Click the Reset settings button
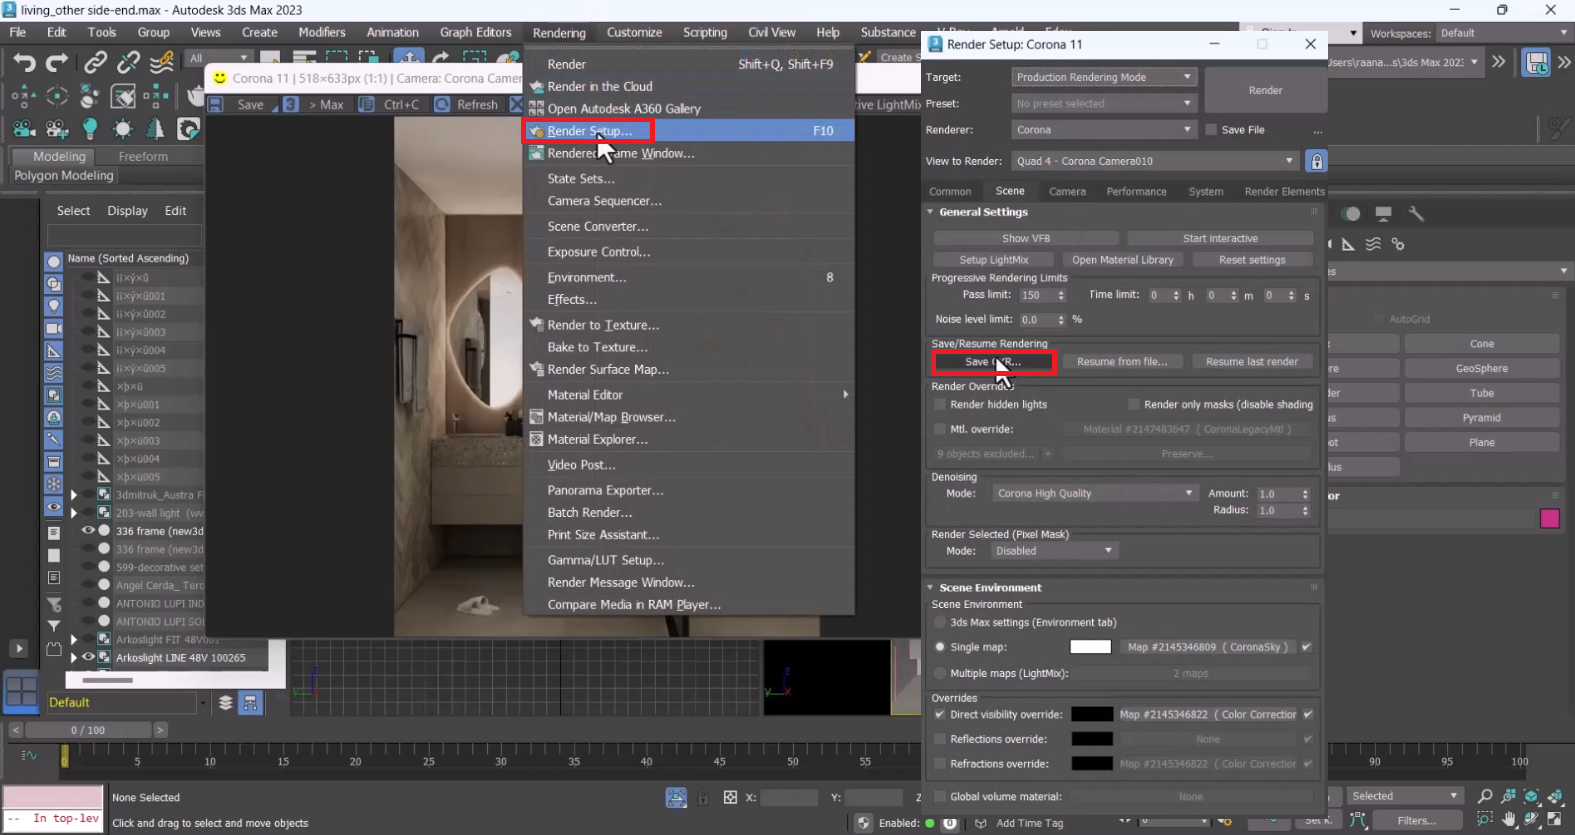 (1252, 260)
